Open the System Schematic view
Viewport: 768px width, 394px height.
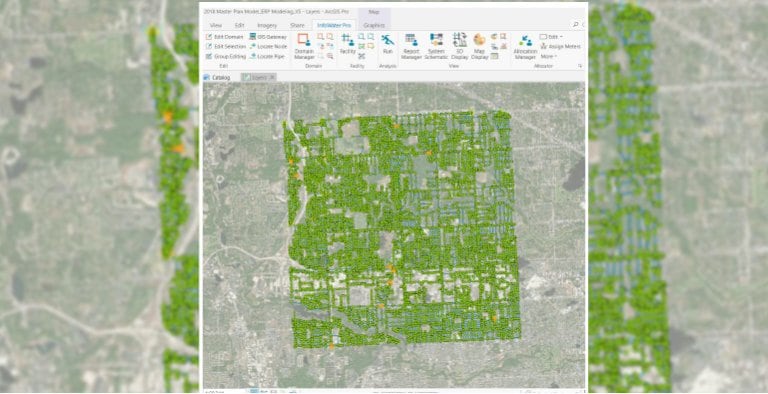[x=436, y=47]
